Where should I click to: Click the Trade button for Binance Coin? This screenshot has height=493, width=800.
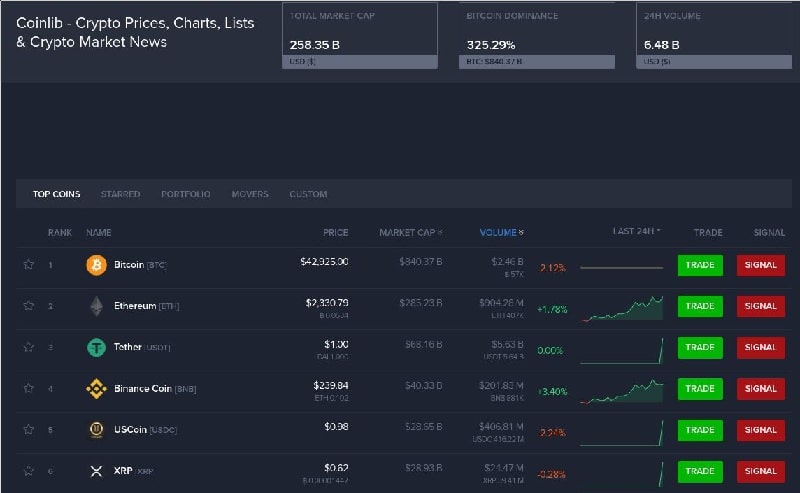pyautogui.click(x=700, y=389)
